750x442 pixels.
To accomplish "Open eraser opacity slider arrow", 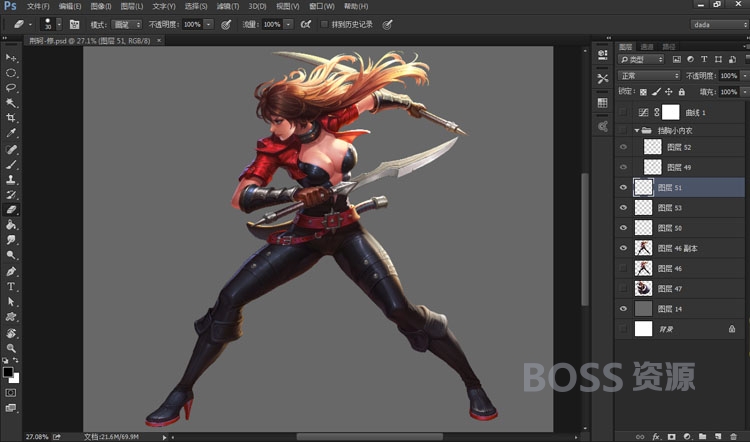I will [x=209, y=24].
